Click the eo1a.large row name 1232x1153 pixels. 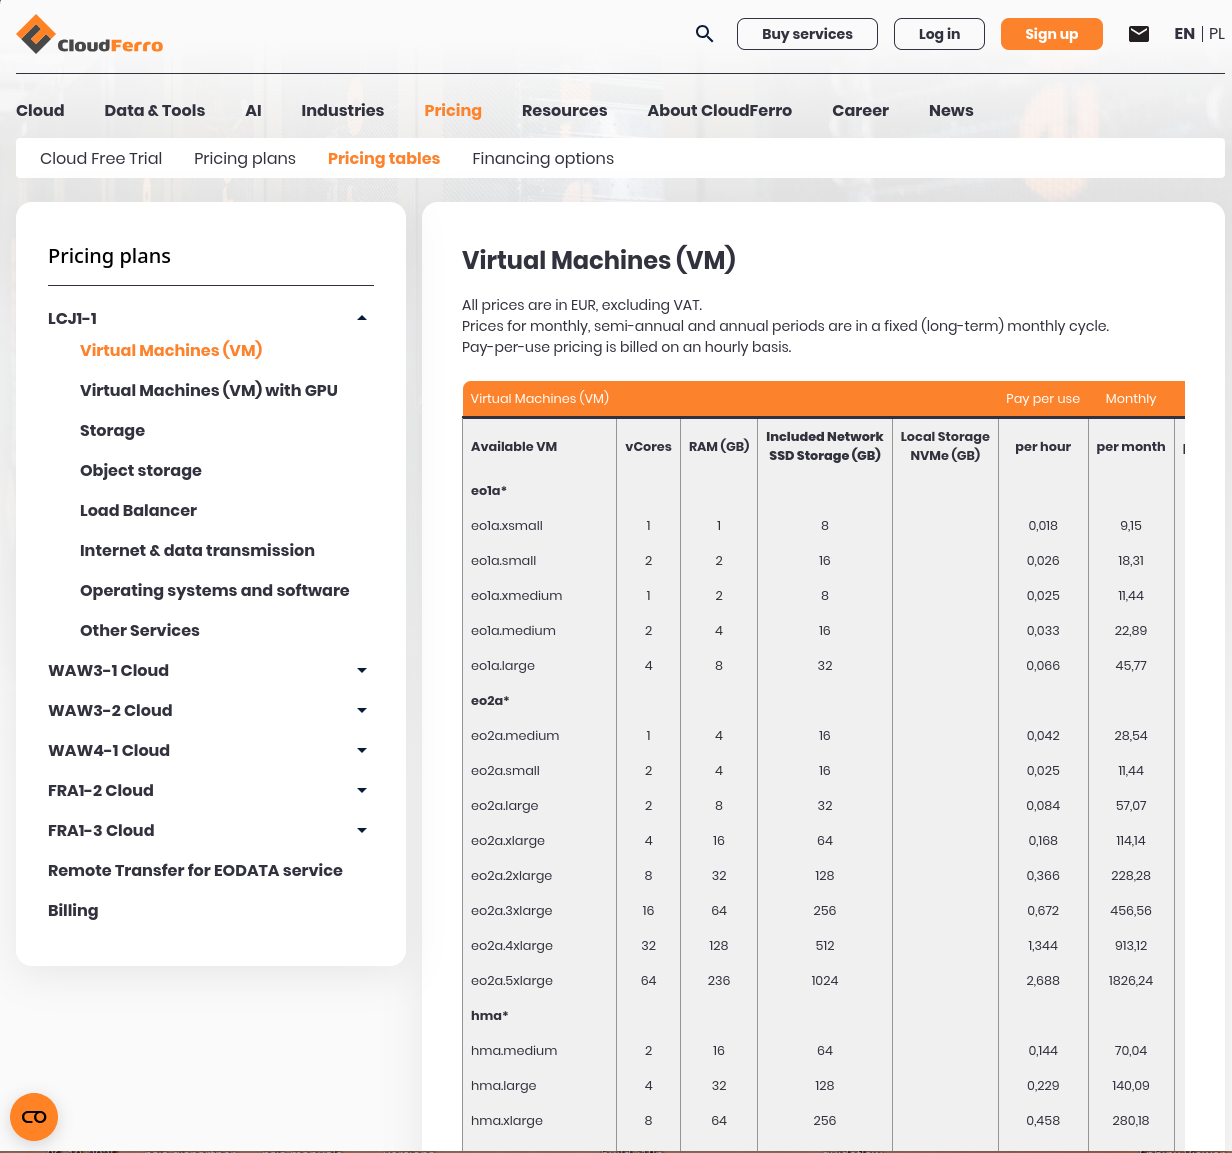(x=503, y=666)
